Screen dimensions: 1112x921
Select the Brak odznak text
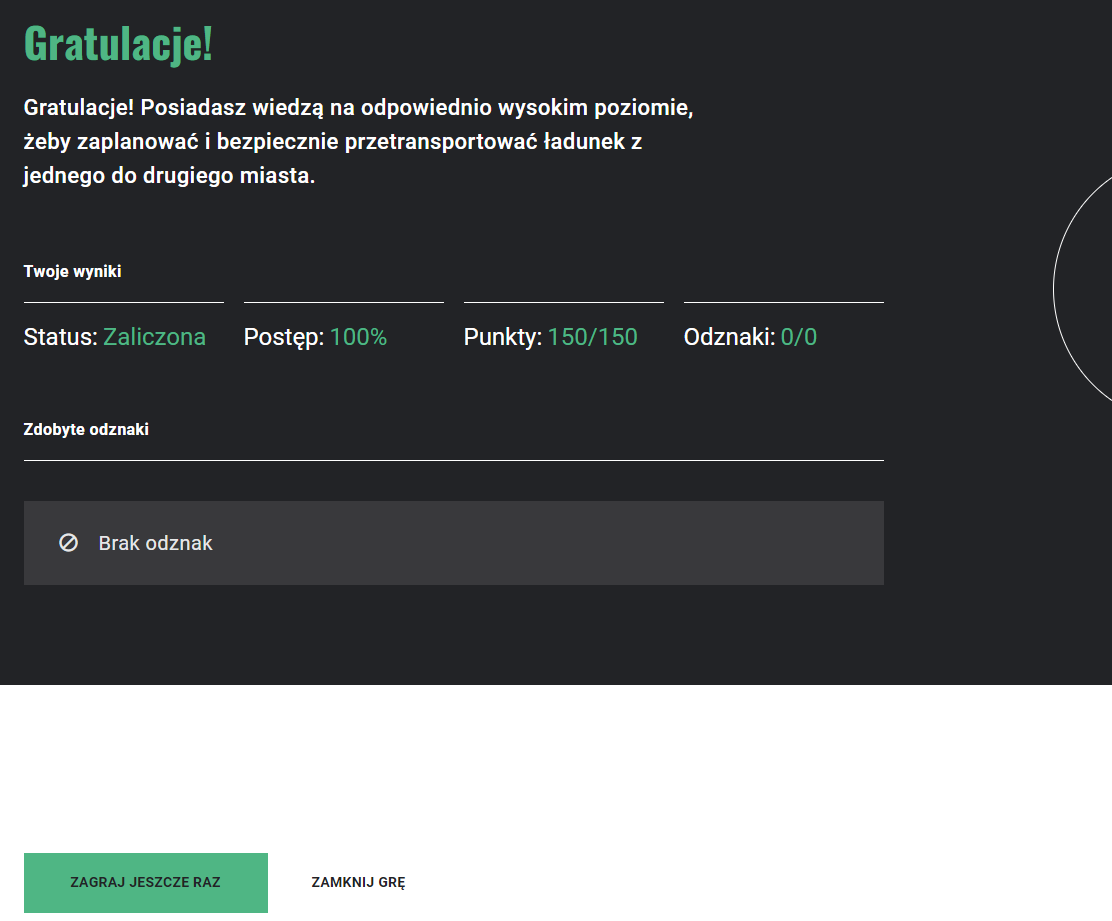click(155, 543)
